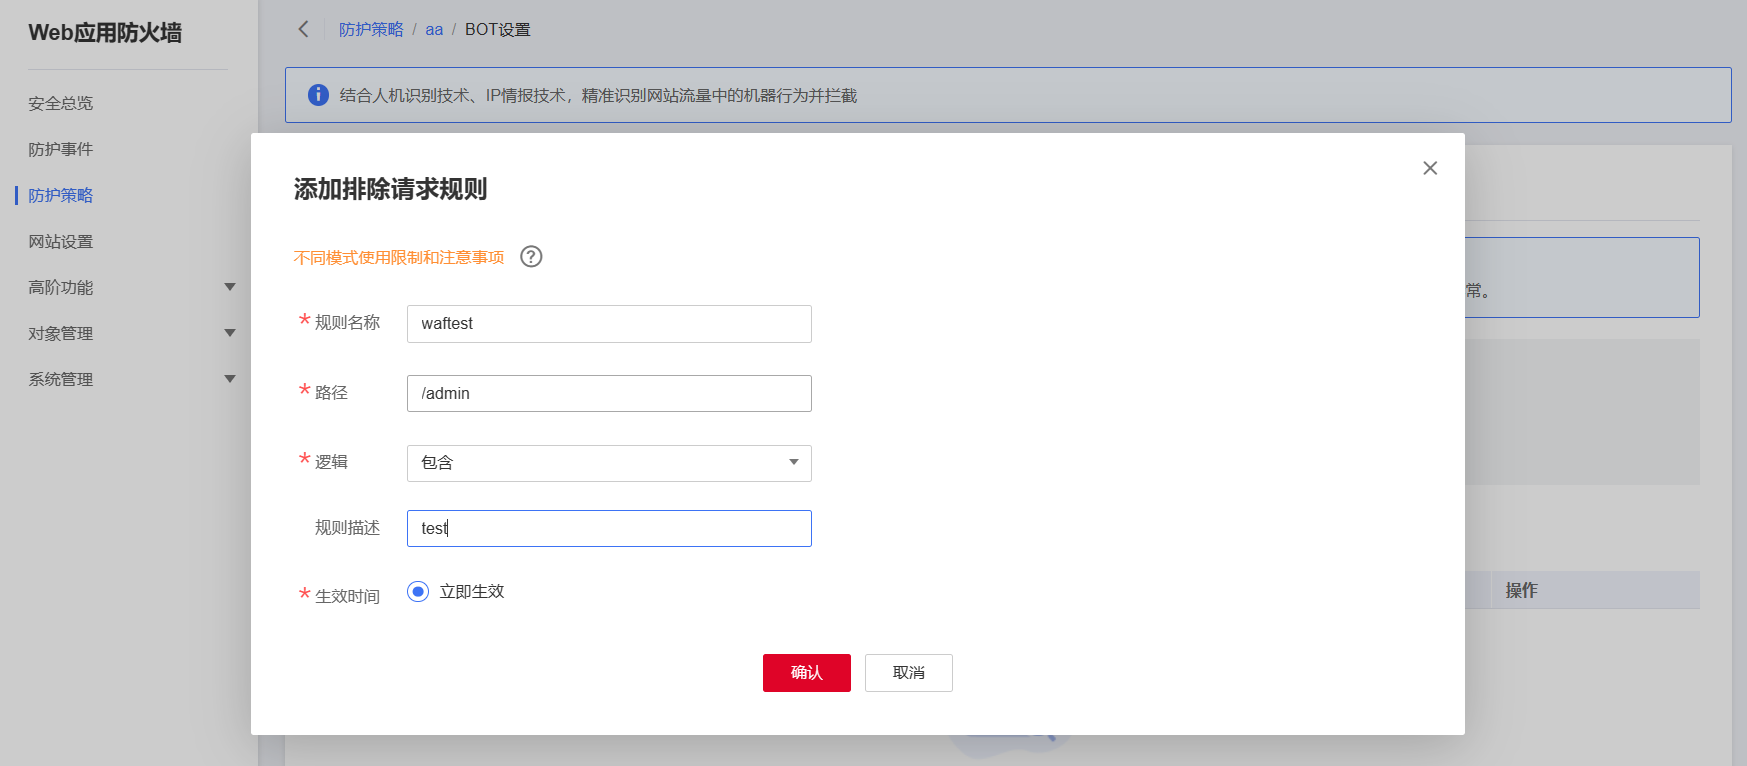Viewport: 1747px width, 766px height.
Task: Open help icon beside 不同模式使用限制和注意事项
Action: pyautogui.click(x=532, y=257)
